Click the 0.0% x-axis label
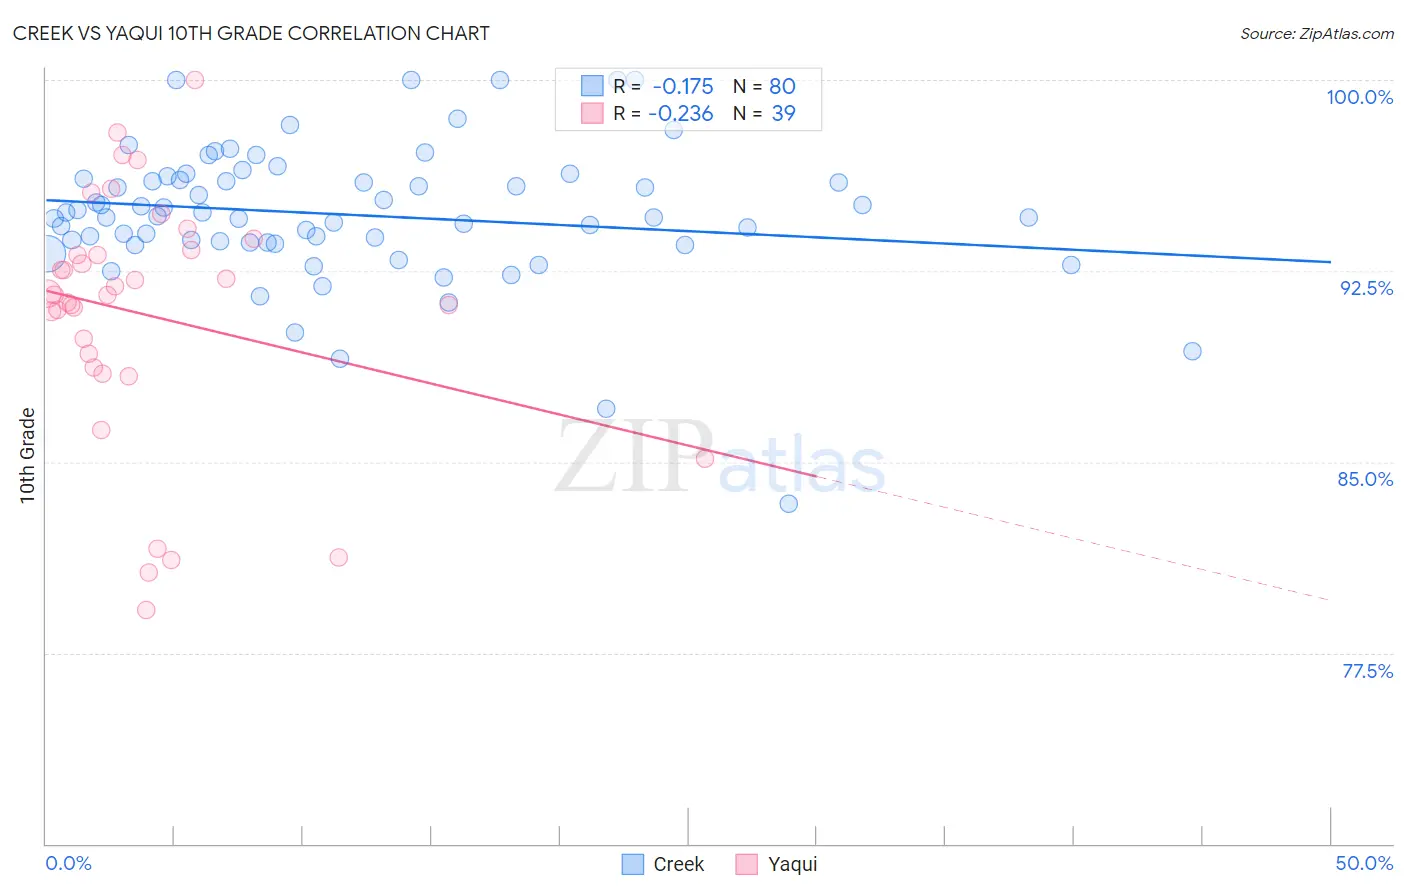 coord(68,863)
